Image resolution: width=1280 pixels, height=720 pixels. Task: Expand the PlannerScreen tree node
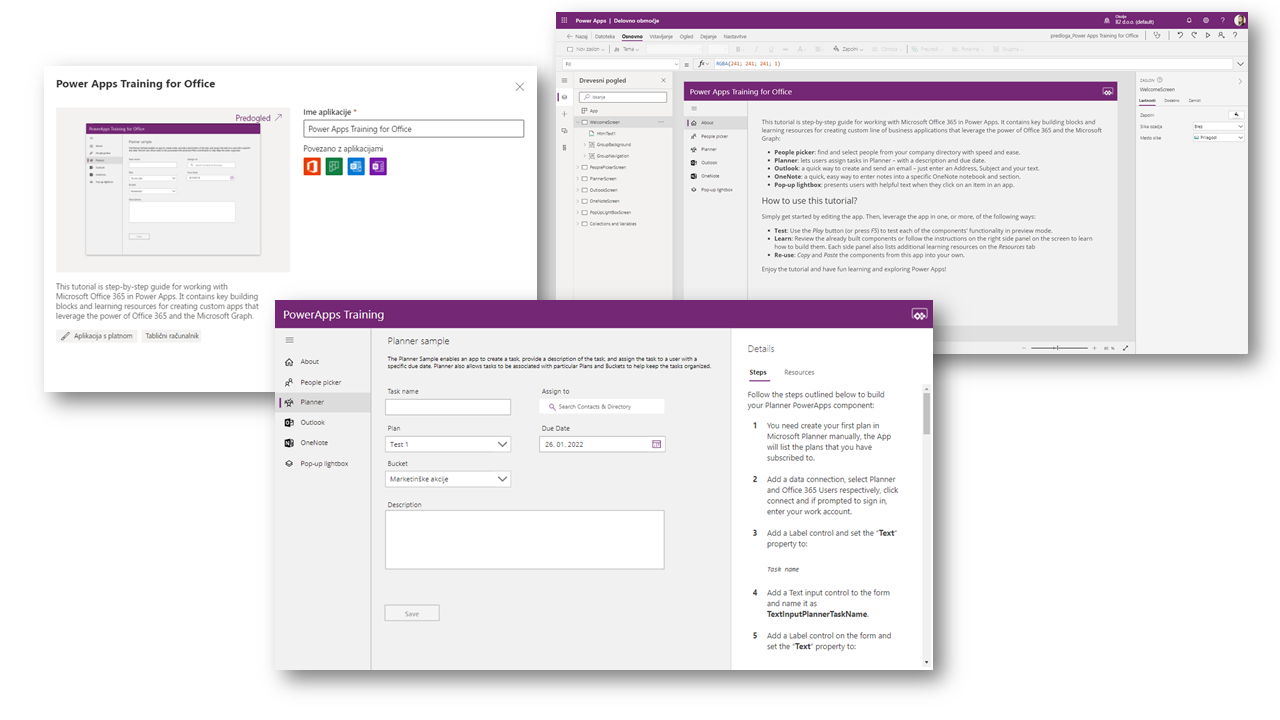(578, 178)
